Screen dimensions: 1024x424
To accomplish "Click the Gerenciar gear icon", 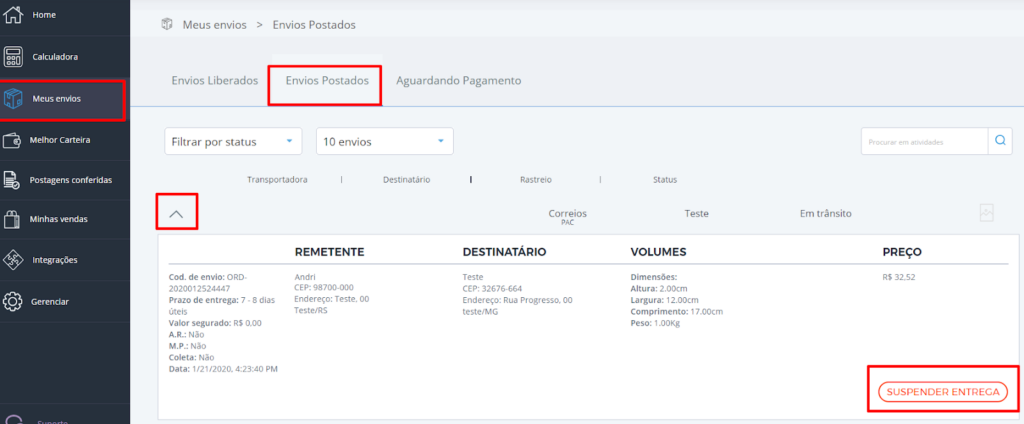I will click(x=13, y=302).
